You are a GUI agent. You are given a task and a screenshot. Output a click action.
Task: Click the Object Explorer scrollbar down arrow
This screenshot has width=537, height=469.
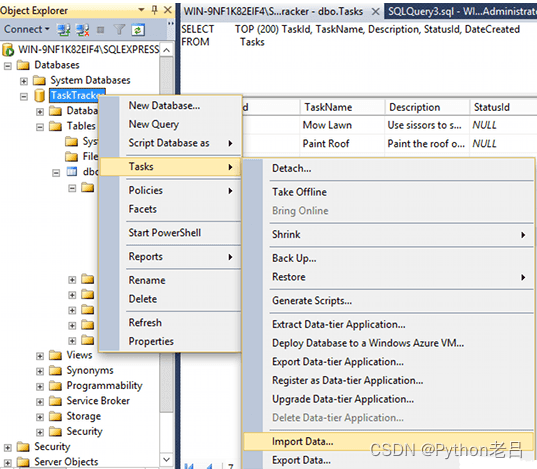pyautogui.click(x=166, y=459)
